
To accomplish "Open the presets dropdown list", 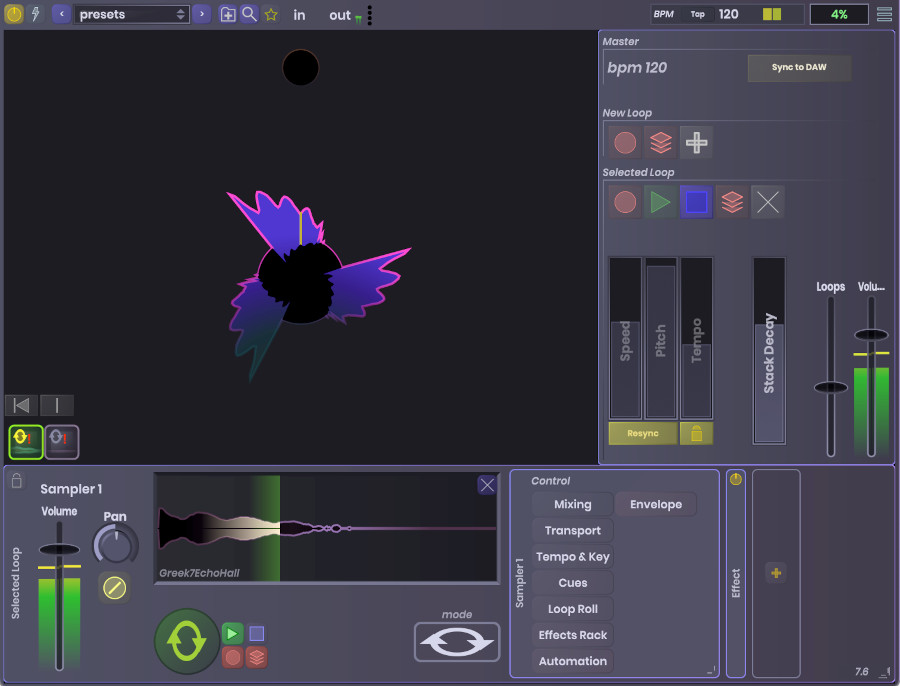I will [x=132, y=14].
